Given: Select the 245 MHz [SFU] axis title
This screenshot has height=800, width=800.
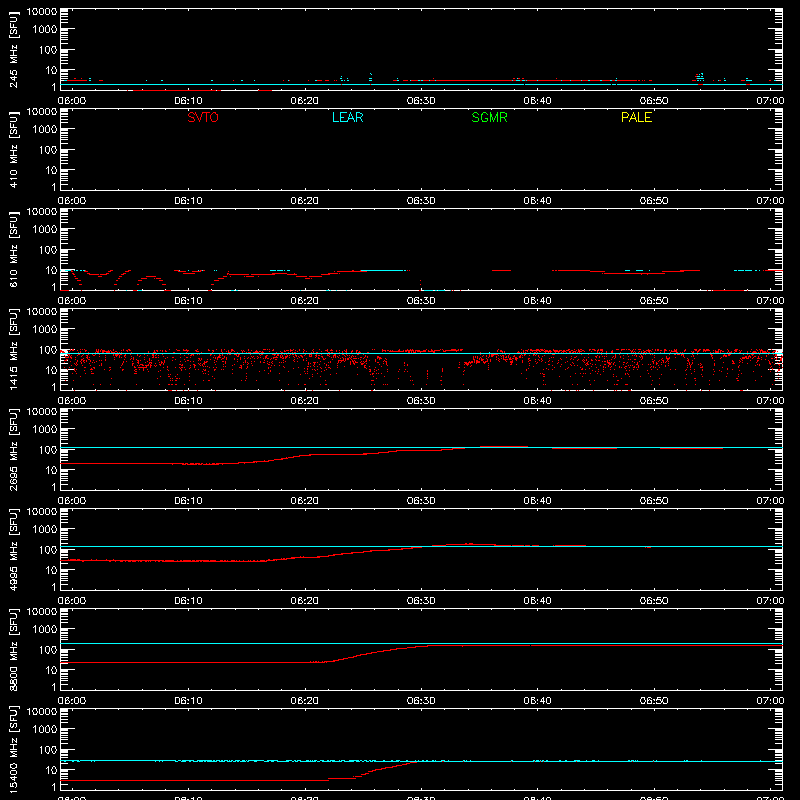Looking at the screenshot, I should [14, 49].
